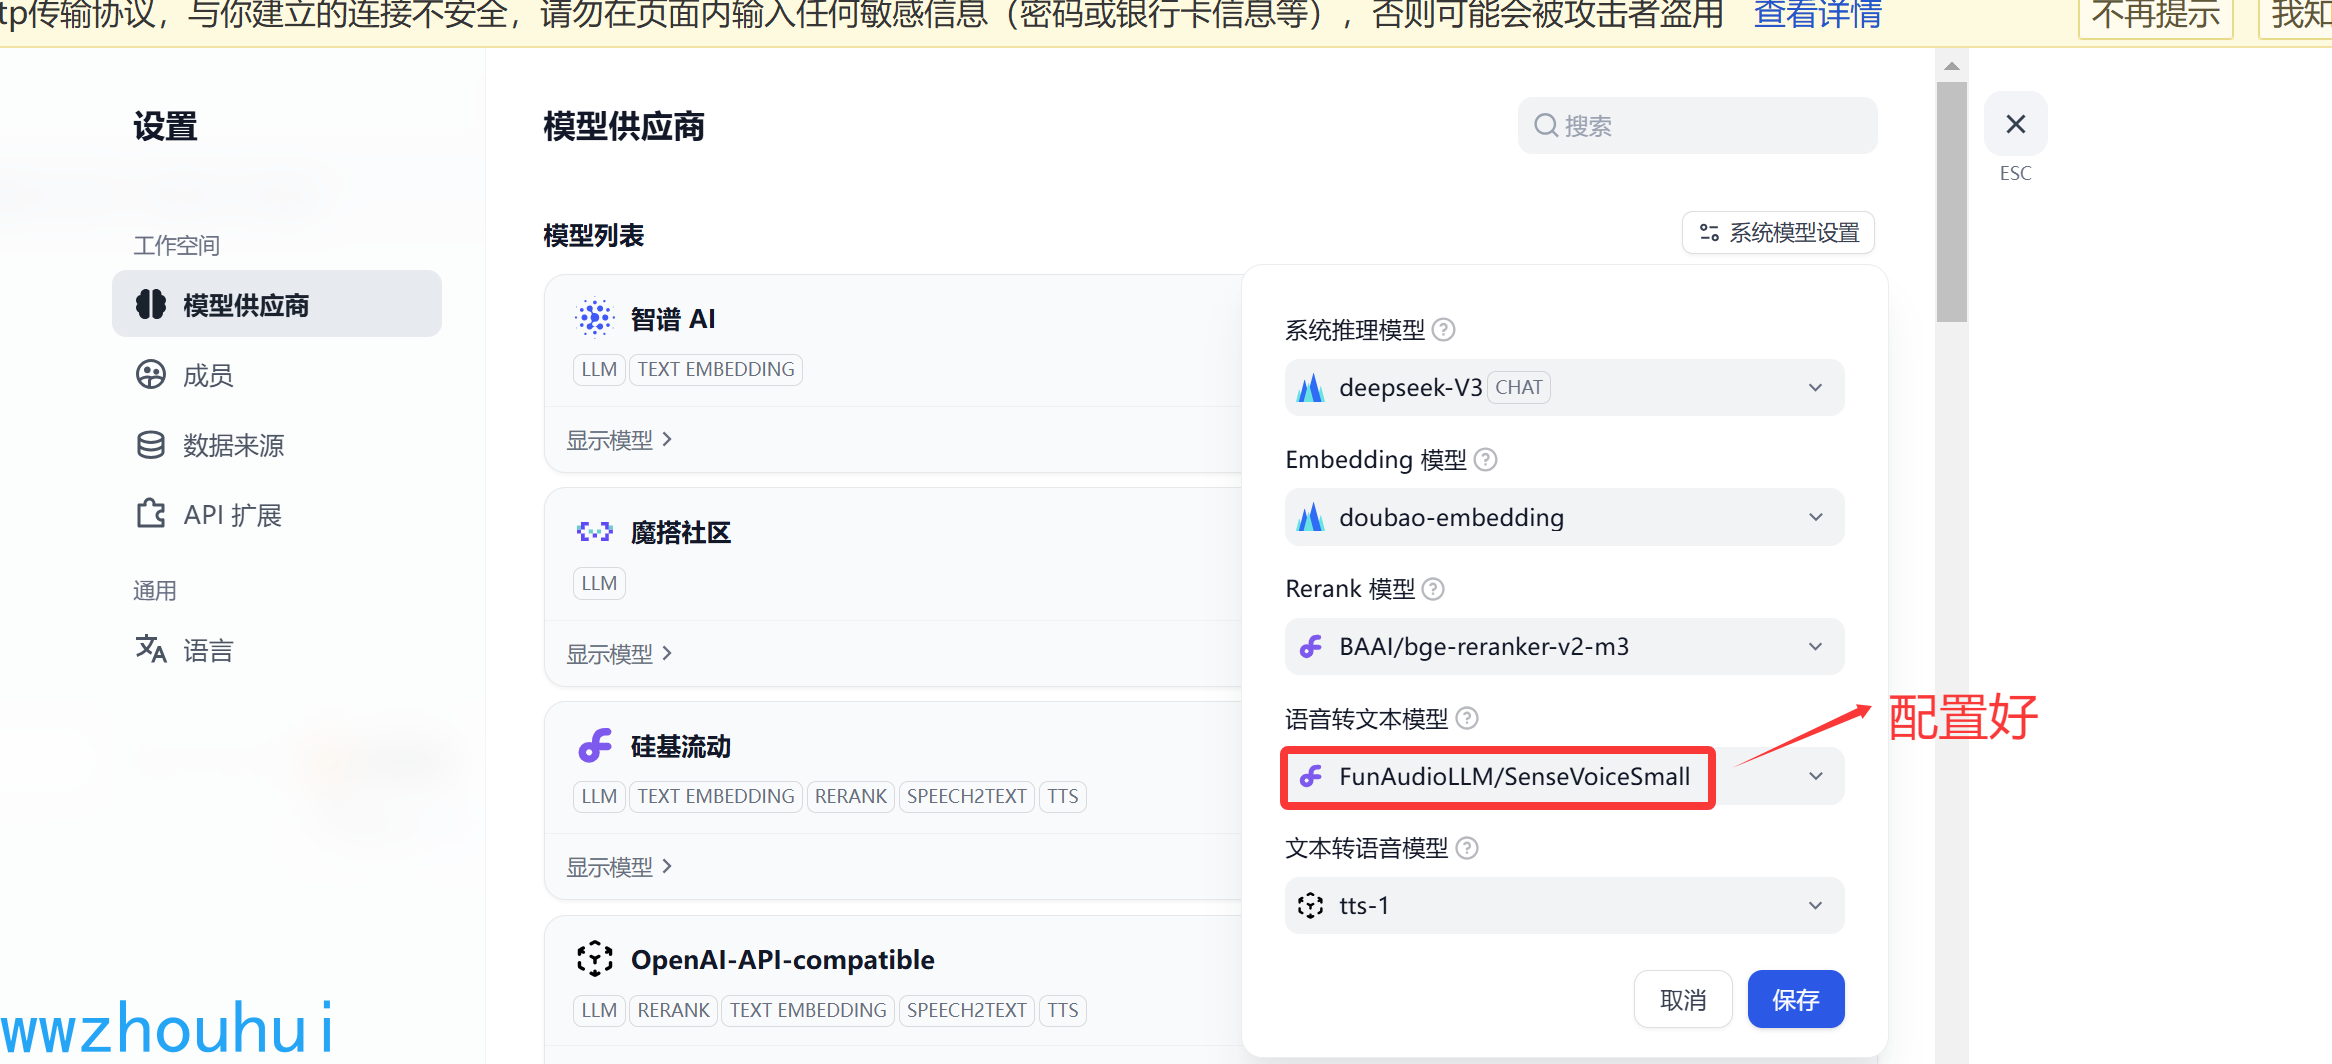Open the 文本转语音模型 tts-1 dropdown
Viewport: 2332px width, 1064px height.
point(1564,905)
